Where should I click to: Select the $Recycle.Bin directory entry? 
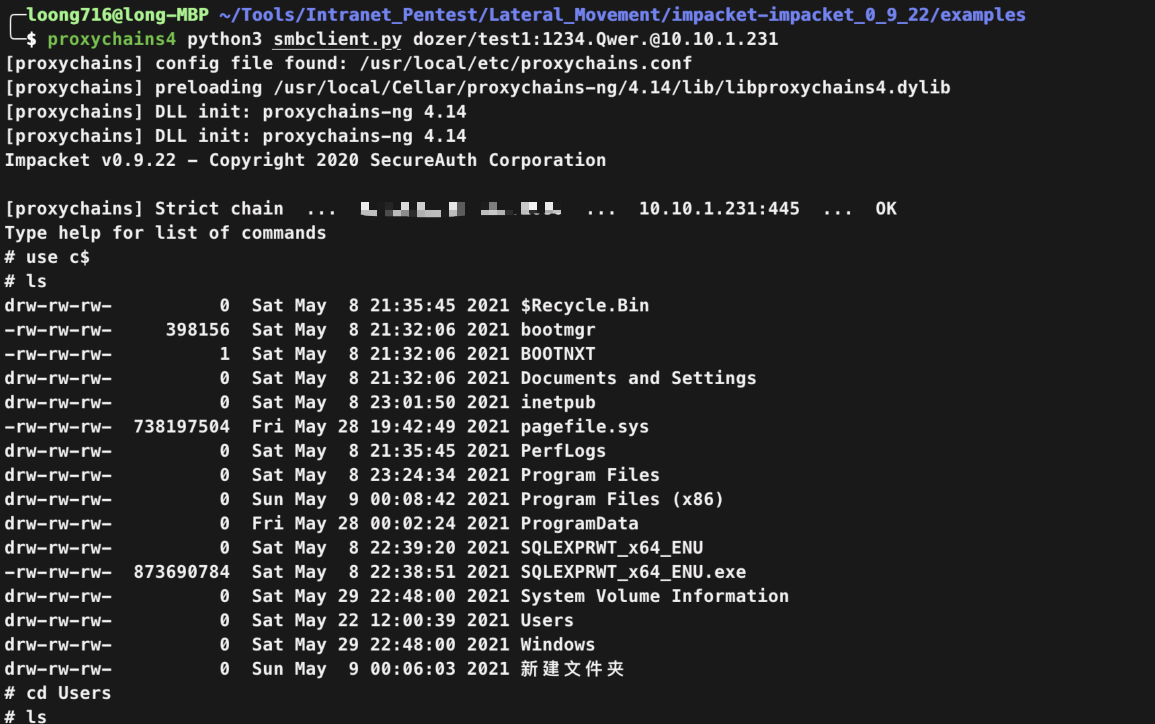pyautogui.click(x=585, y=306)
